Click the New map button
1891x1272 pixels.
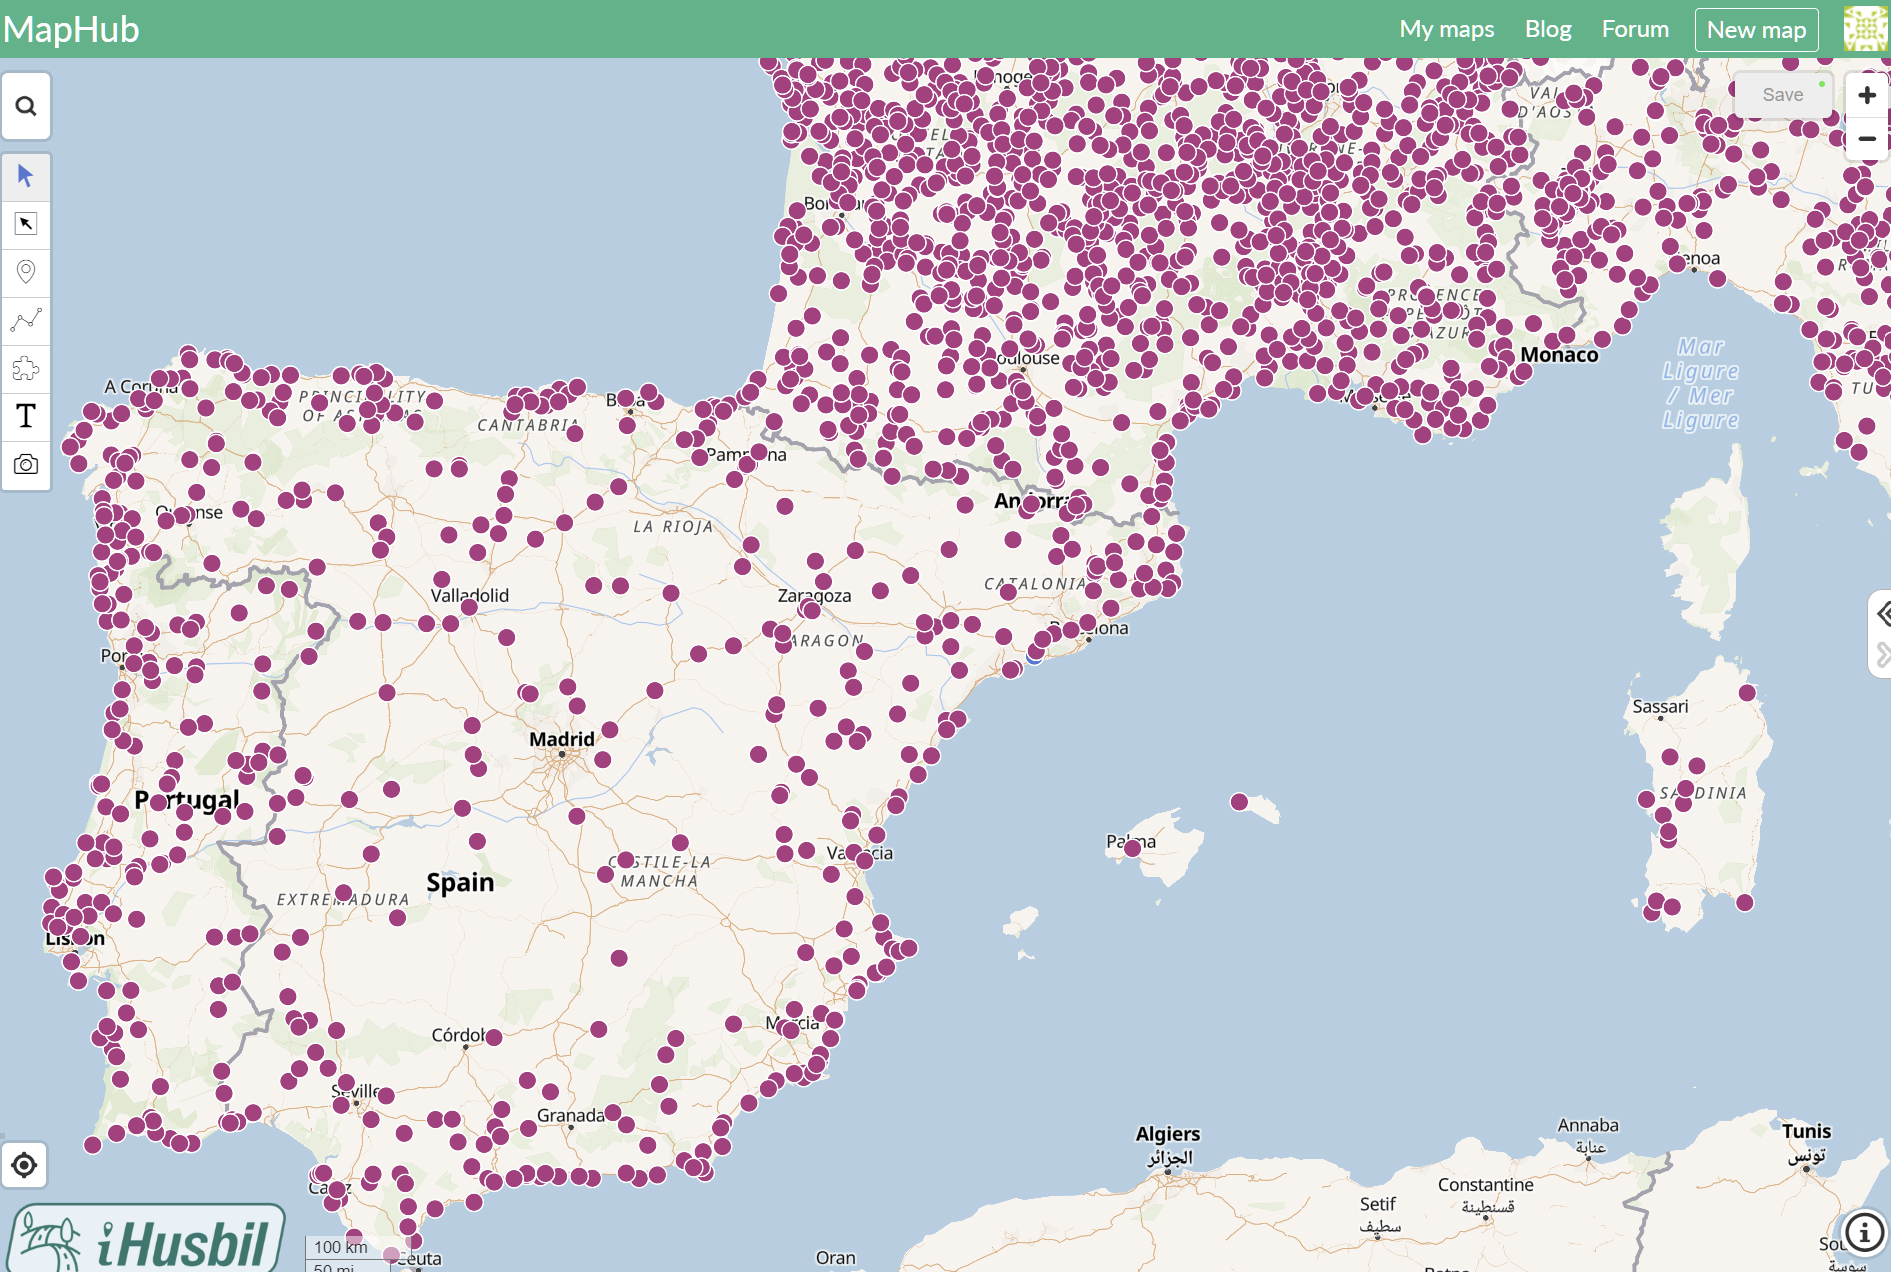pyautogui.click(x=1756, y=30)
